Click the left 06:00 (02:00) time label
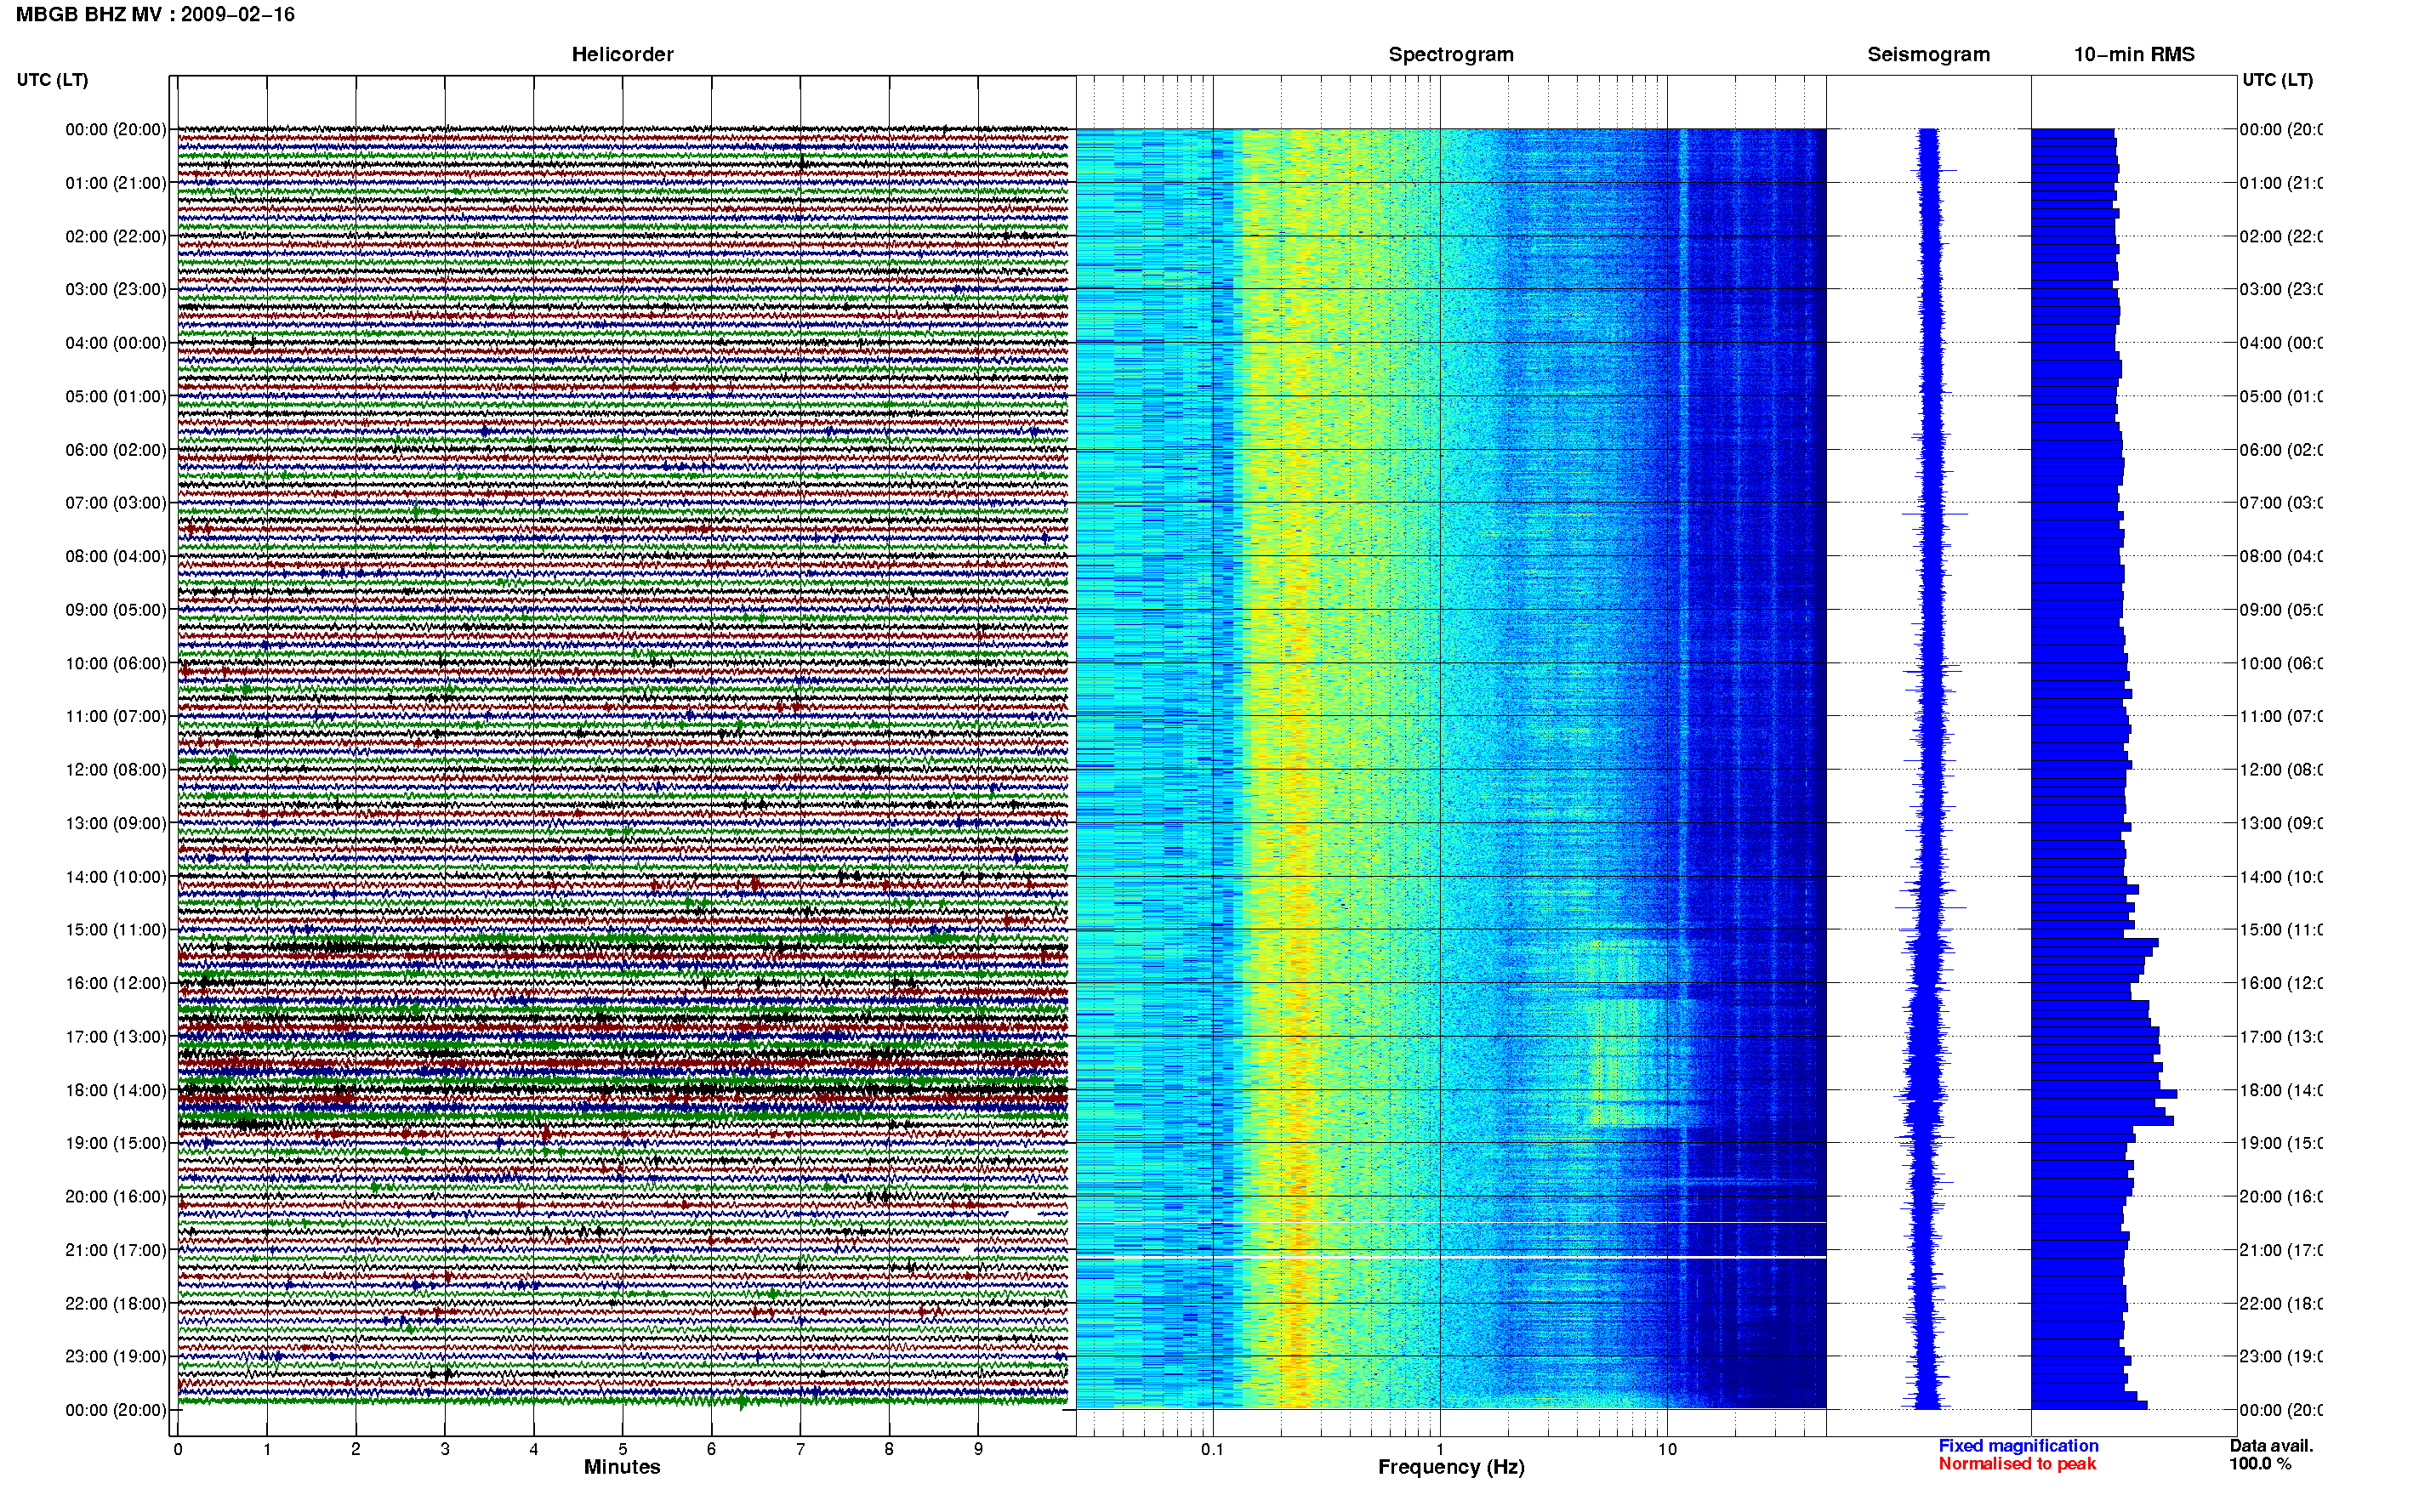The image size is (2419, 1512). coord(116,450)
